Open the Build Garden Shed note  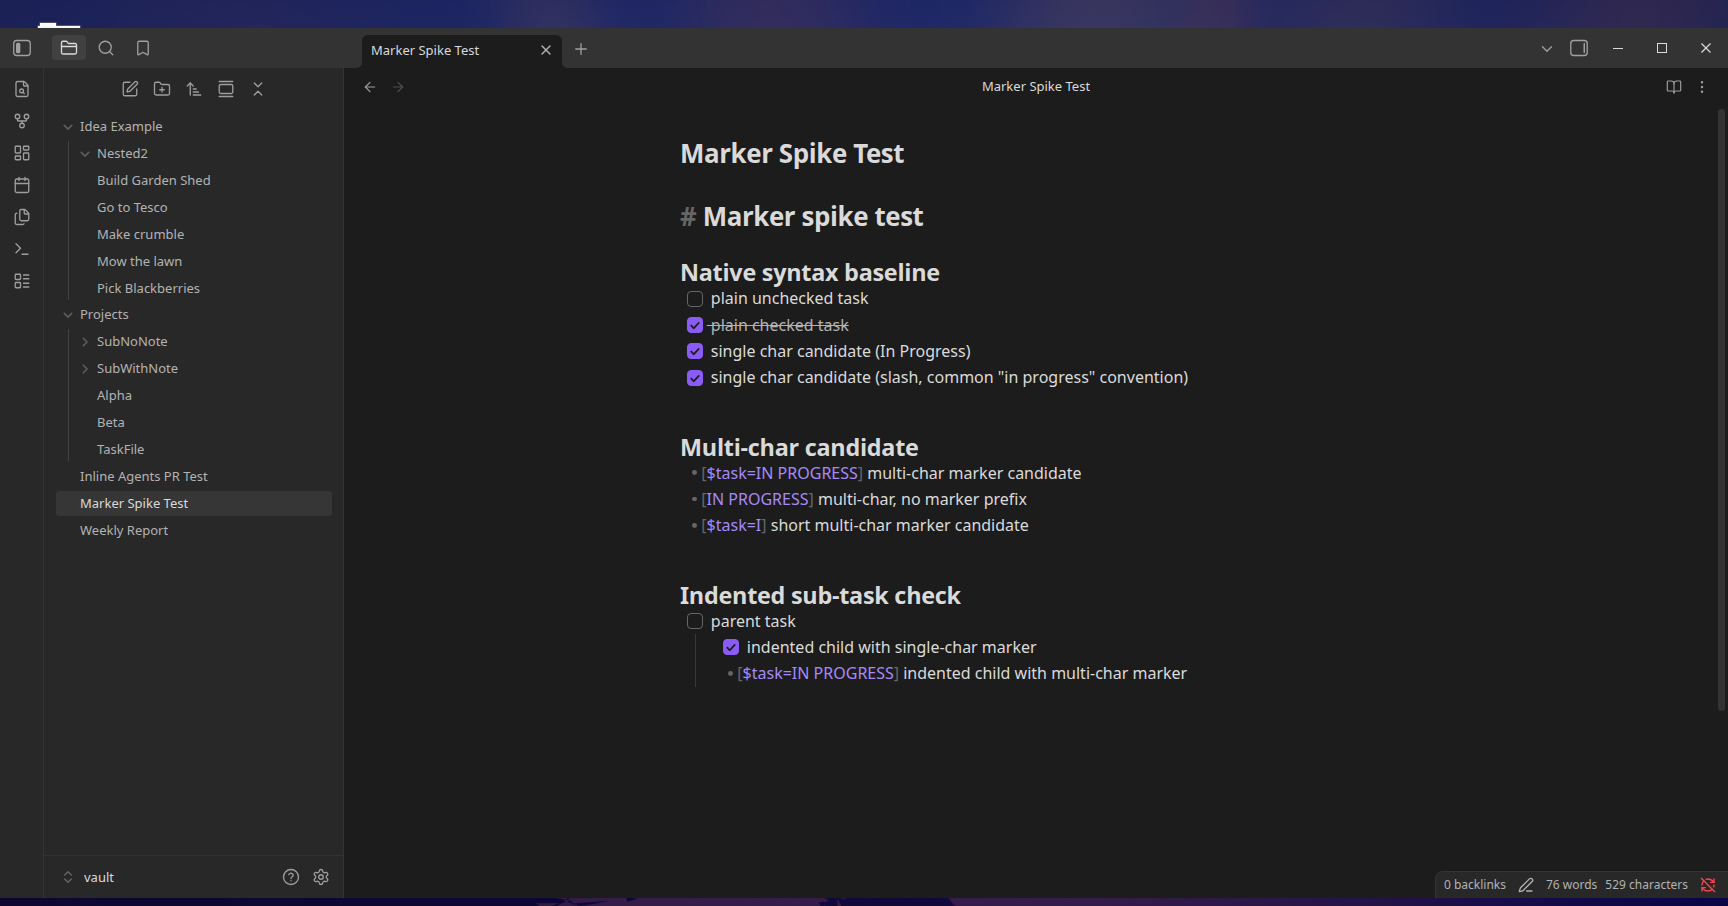tap(154, 180)
